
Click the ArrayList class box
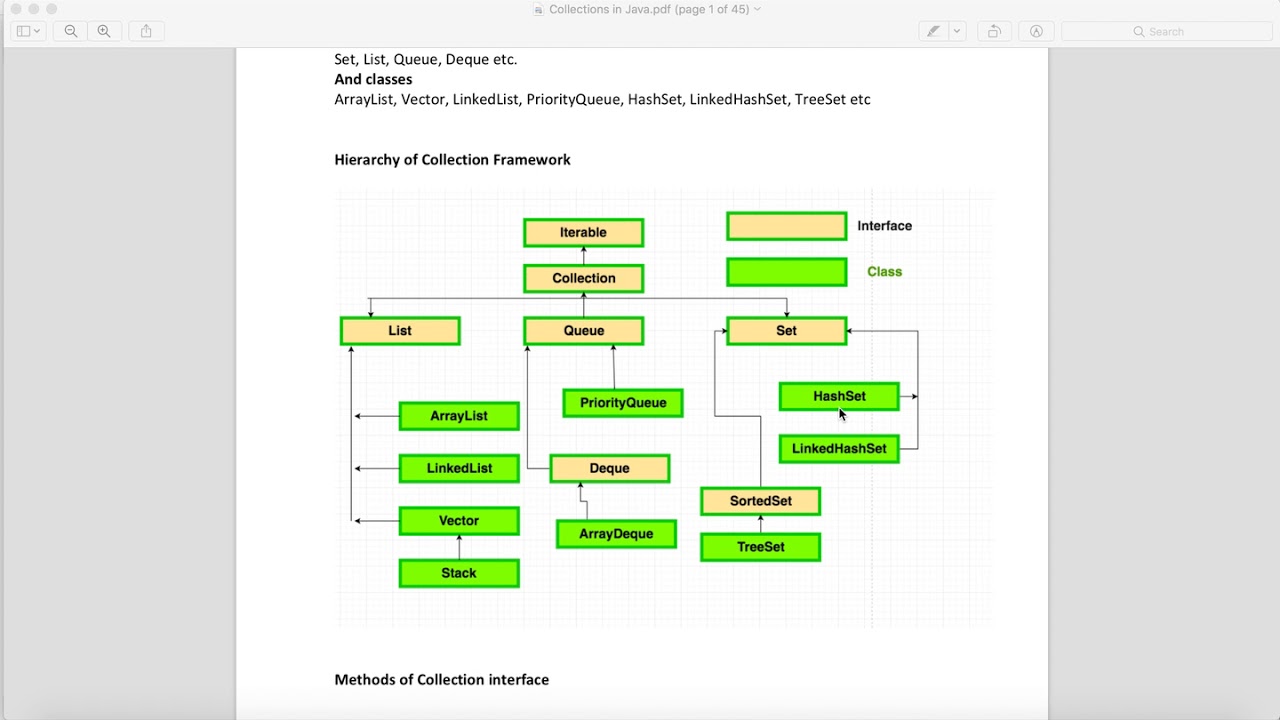coord(459,416)
